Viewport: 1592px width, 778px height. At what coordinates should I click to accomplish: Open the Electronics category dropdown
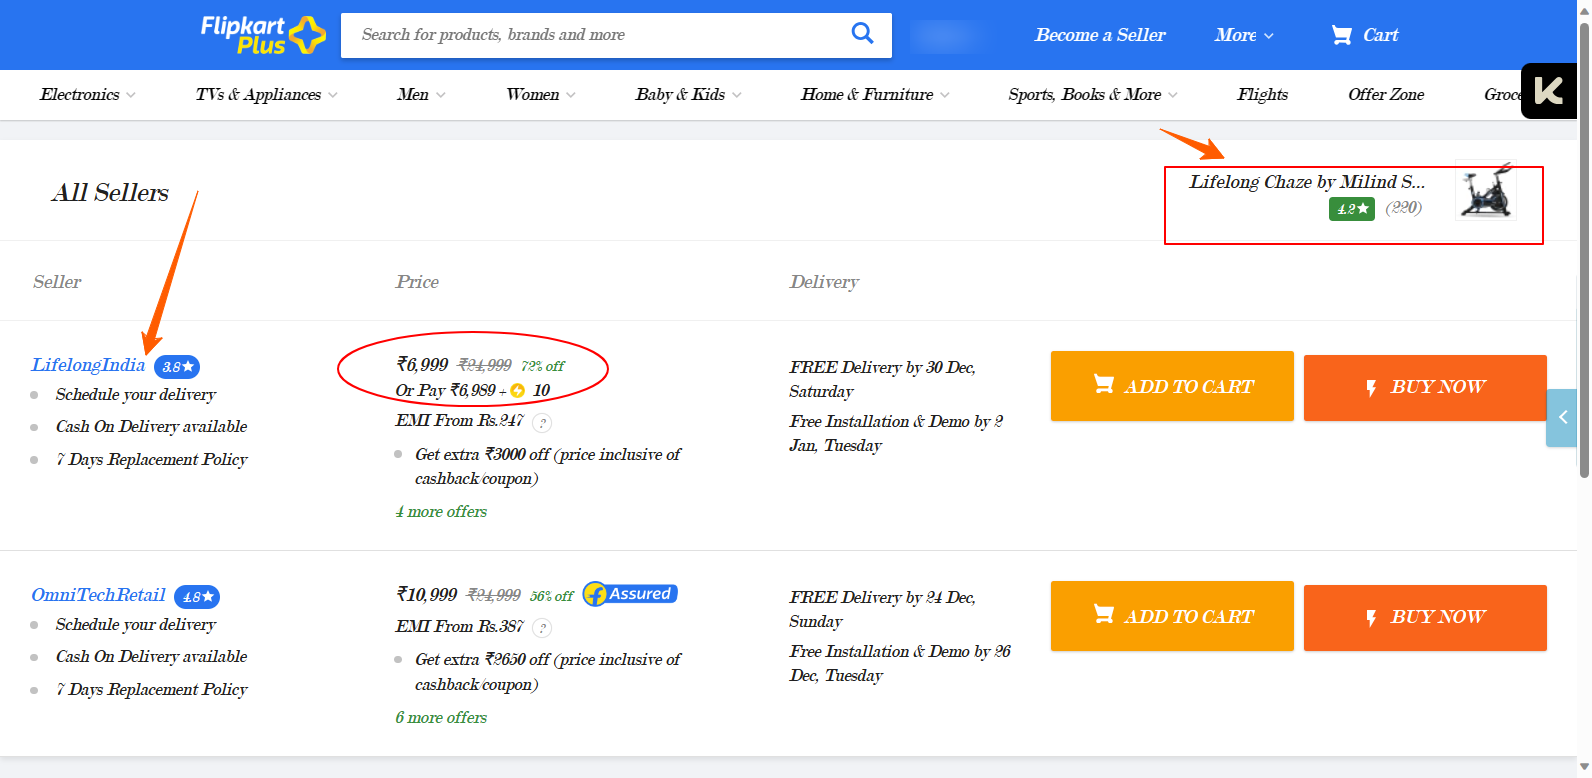tap(87, 95)
